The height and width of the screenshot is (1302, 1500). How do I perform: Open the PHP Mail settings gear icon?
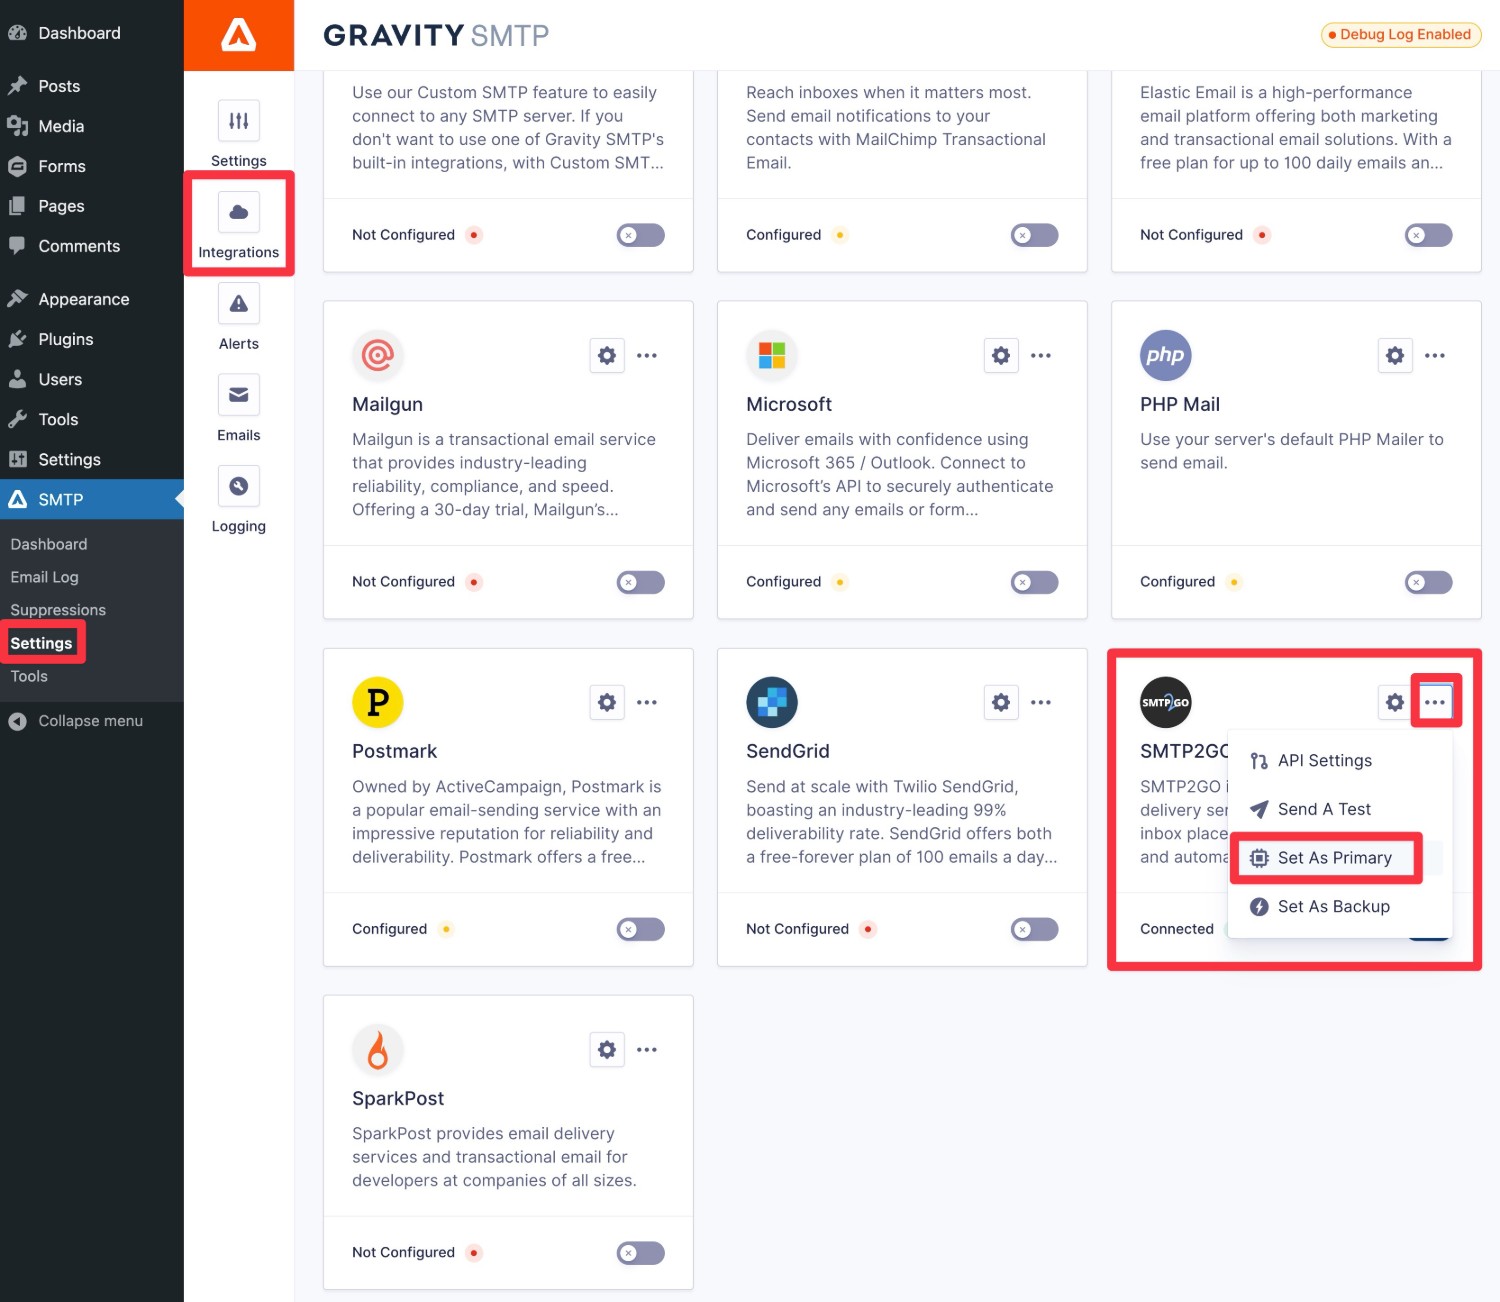1395,355
